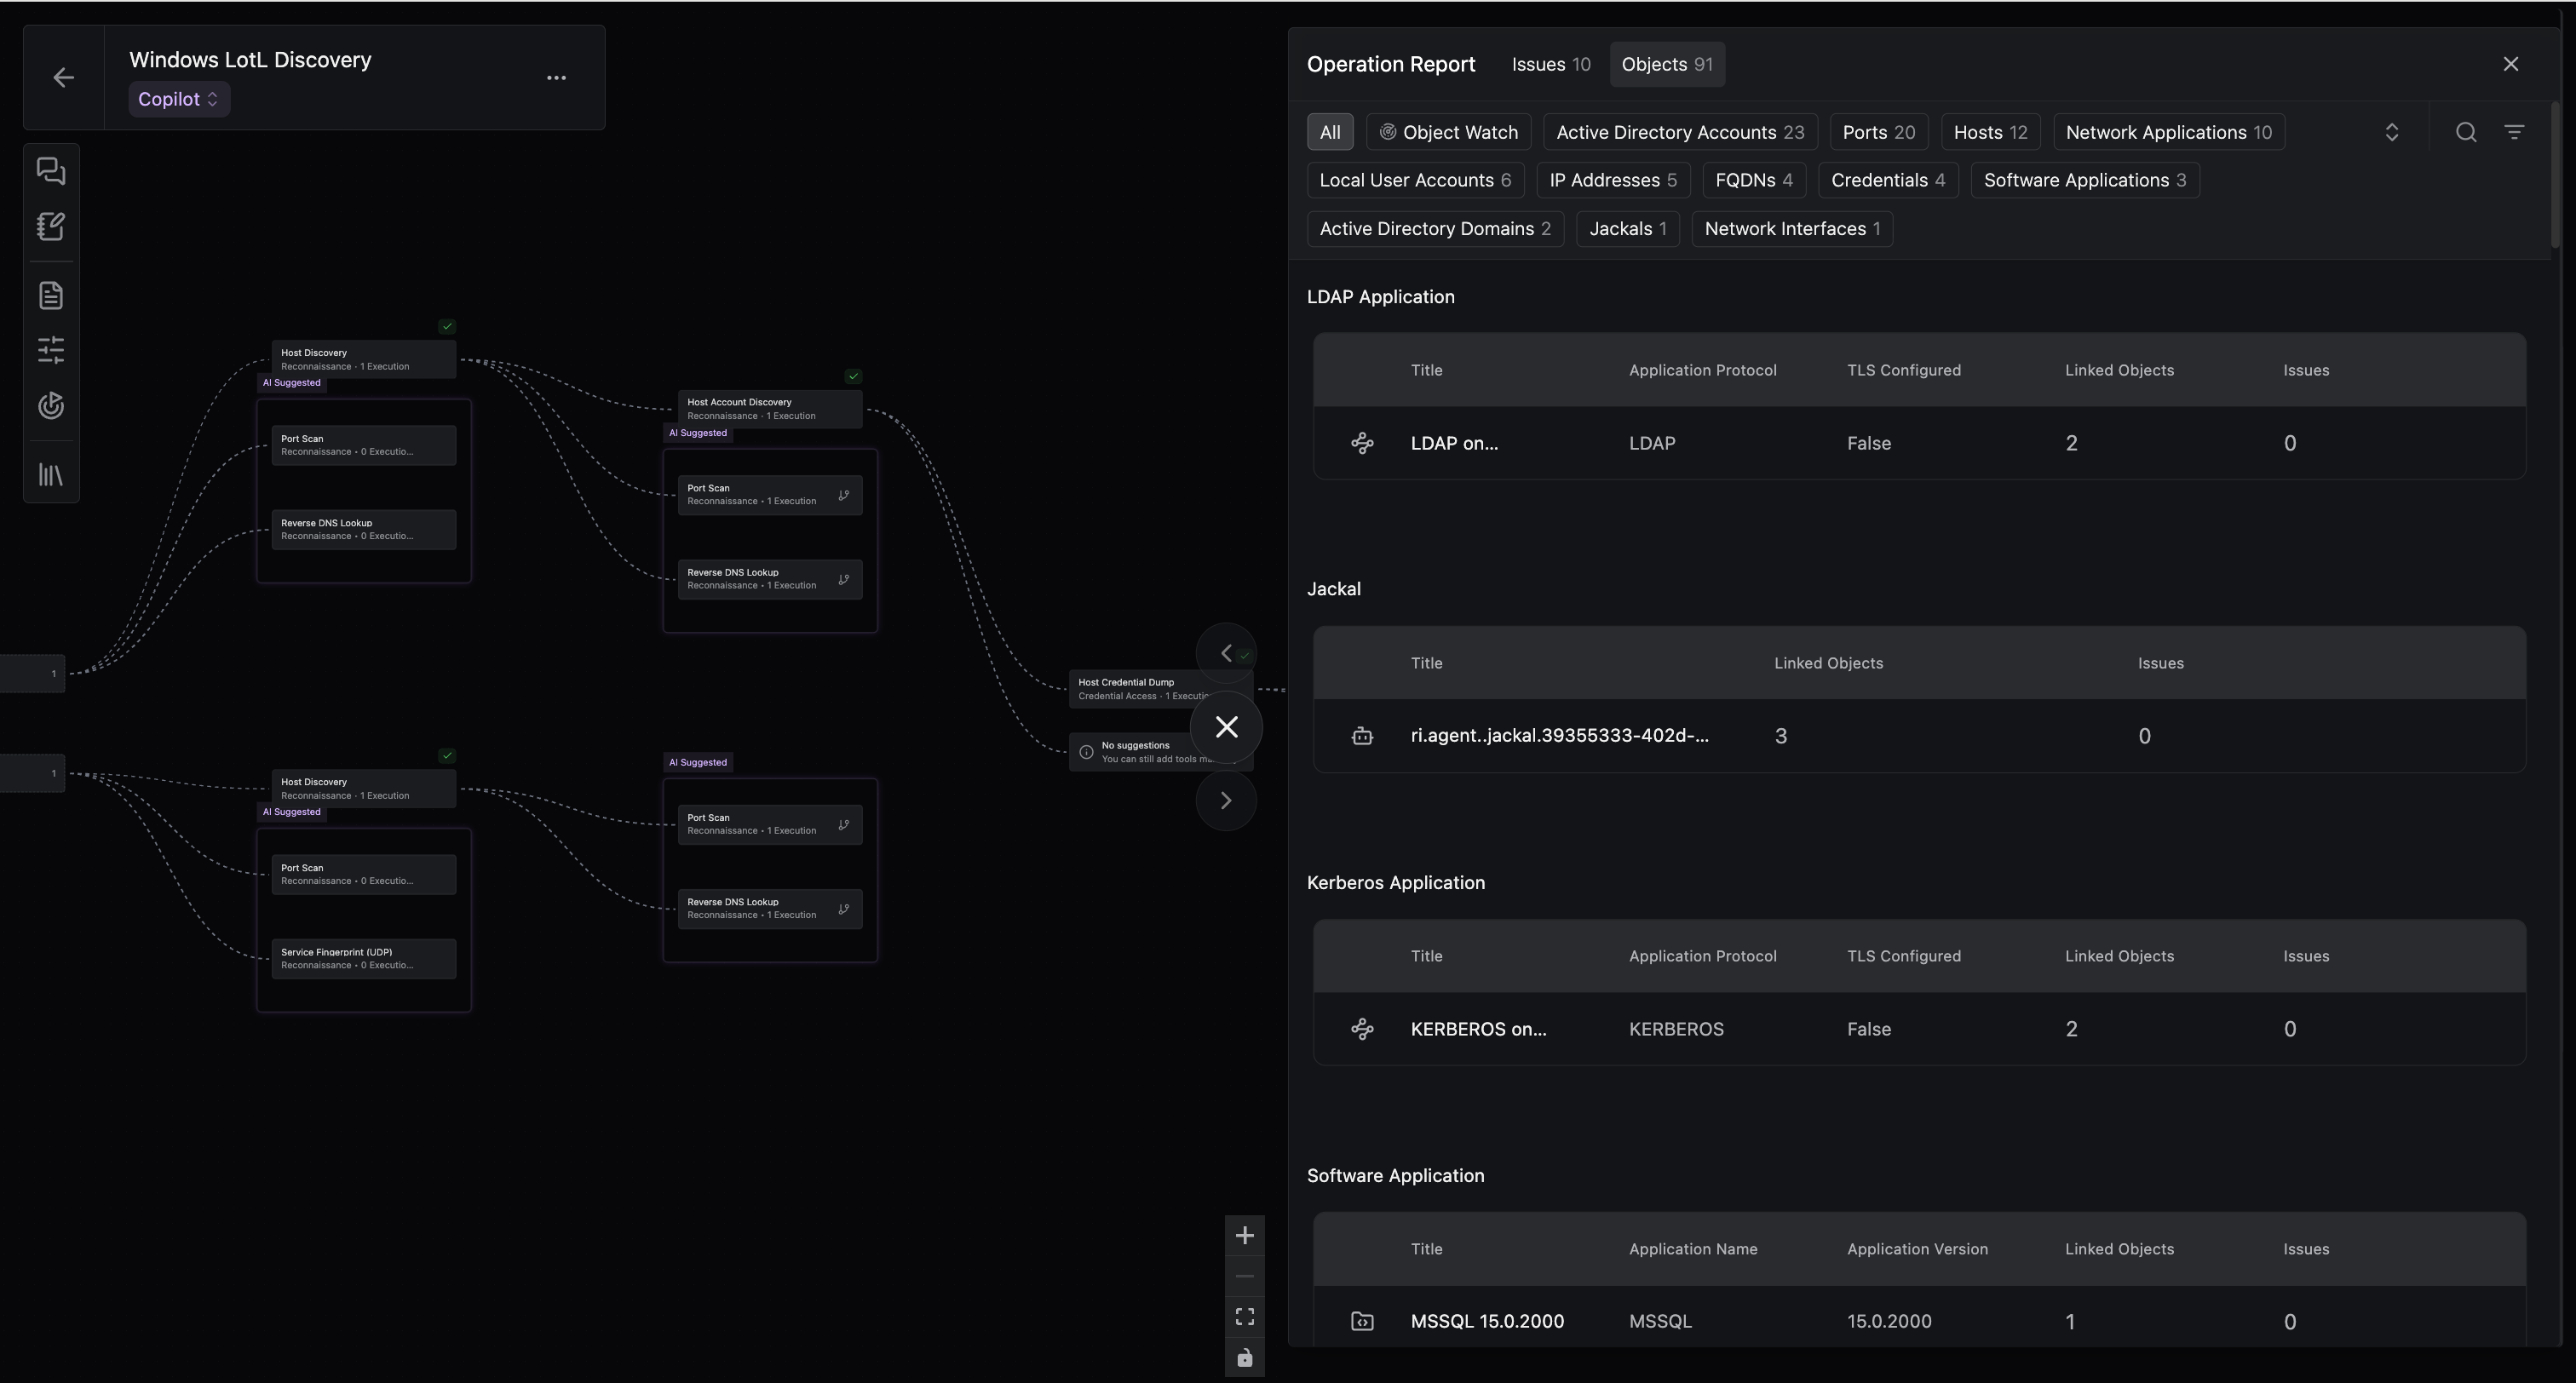The image size is (2576, 1383).
Task: Open the library sidebar icon
Action: click(x=51, y=475)
